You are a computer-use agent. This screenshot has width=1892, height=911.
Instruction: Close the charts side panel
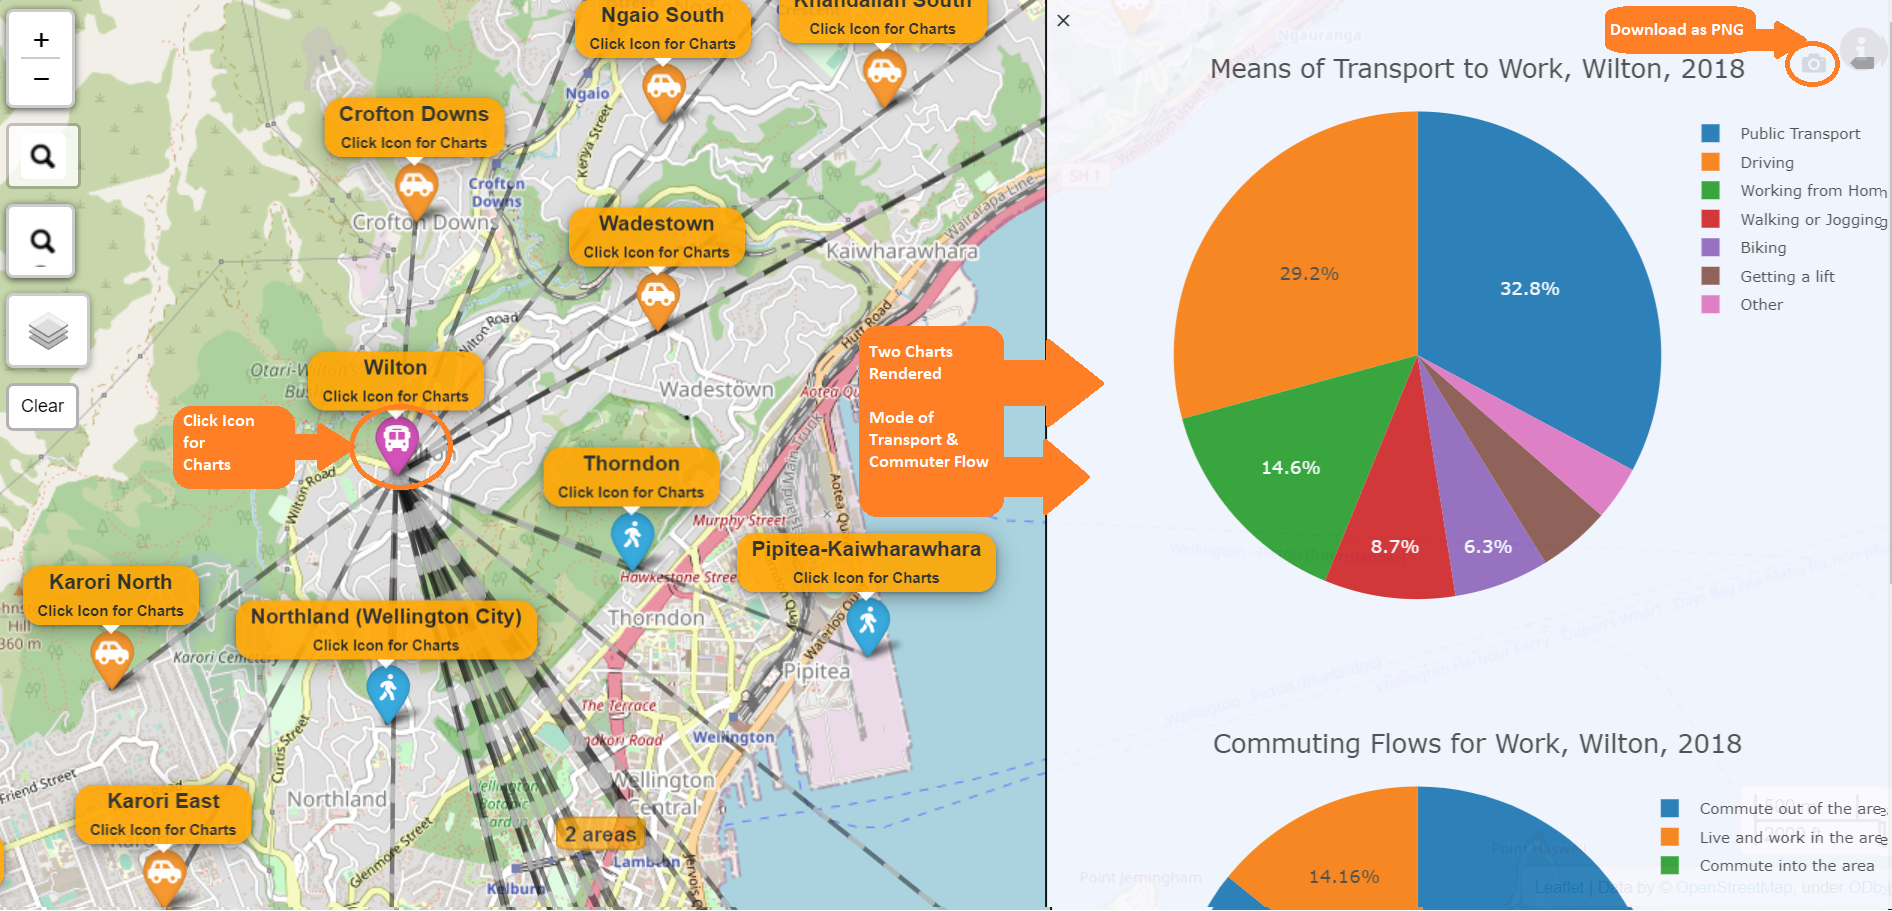coord(1063,20)
